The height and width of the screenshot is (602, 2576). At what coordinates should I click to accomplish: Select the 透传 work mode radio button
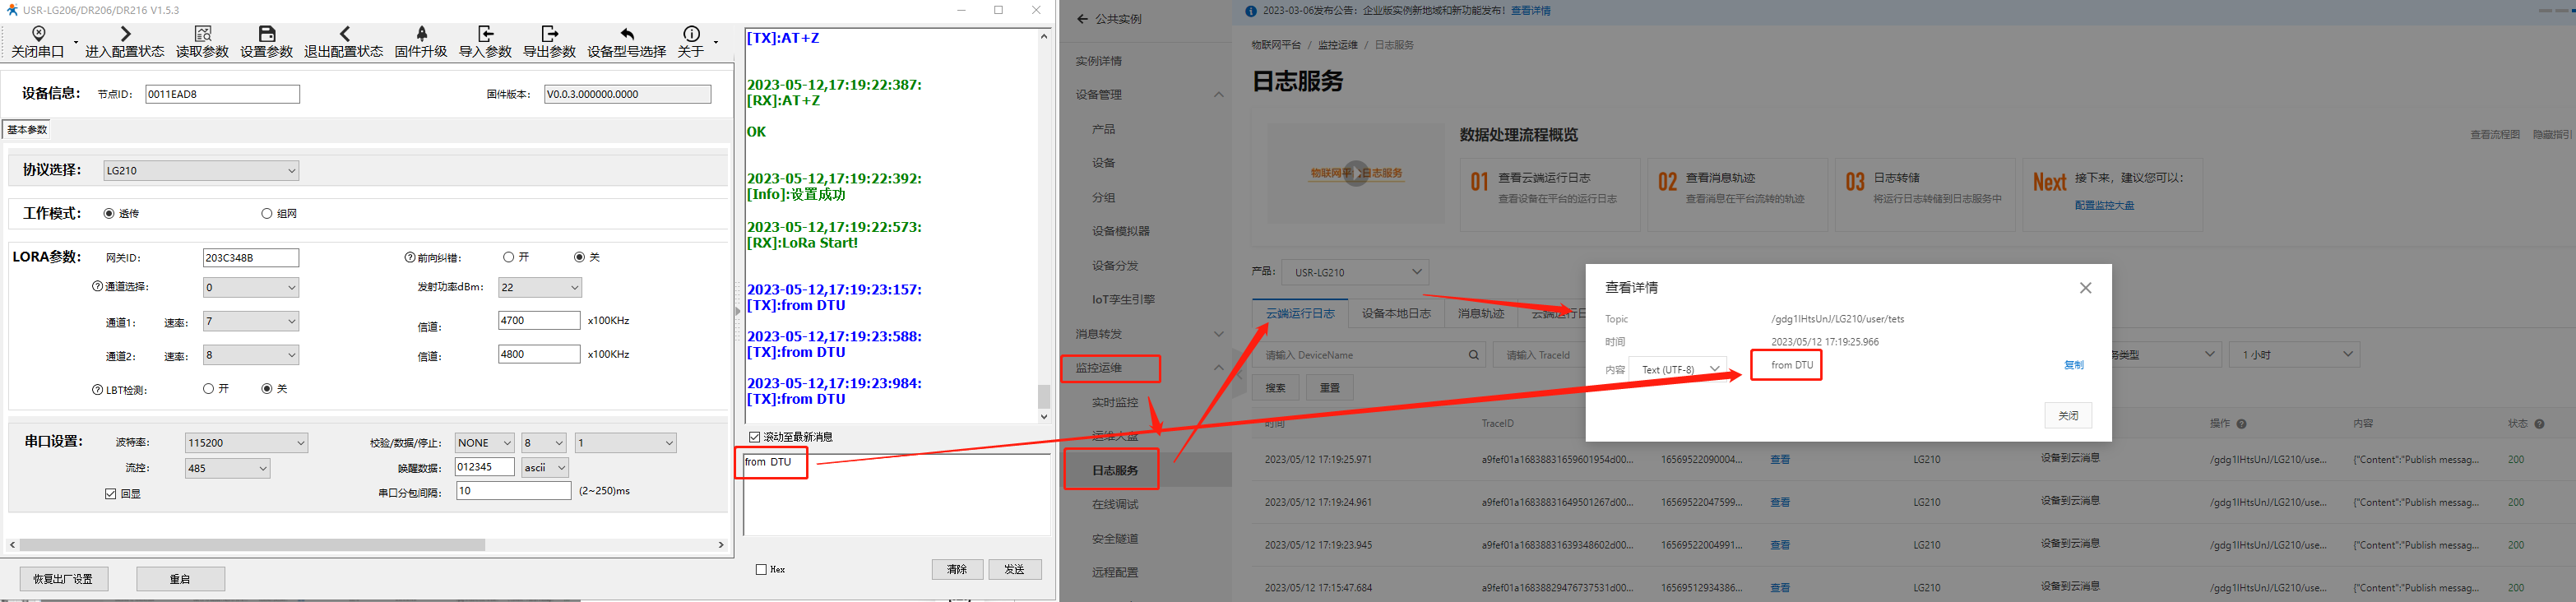coord(109,213)
